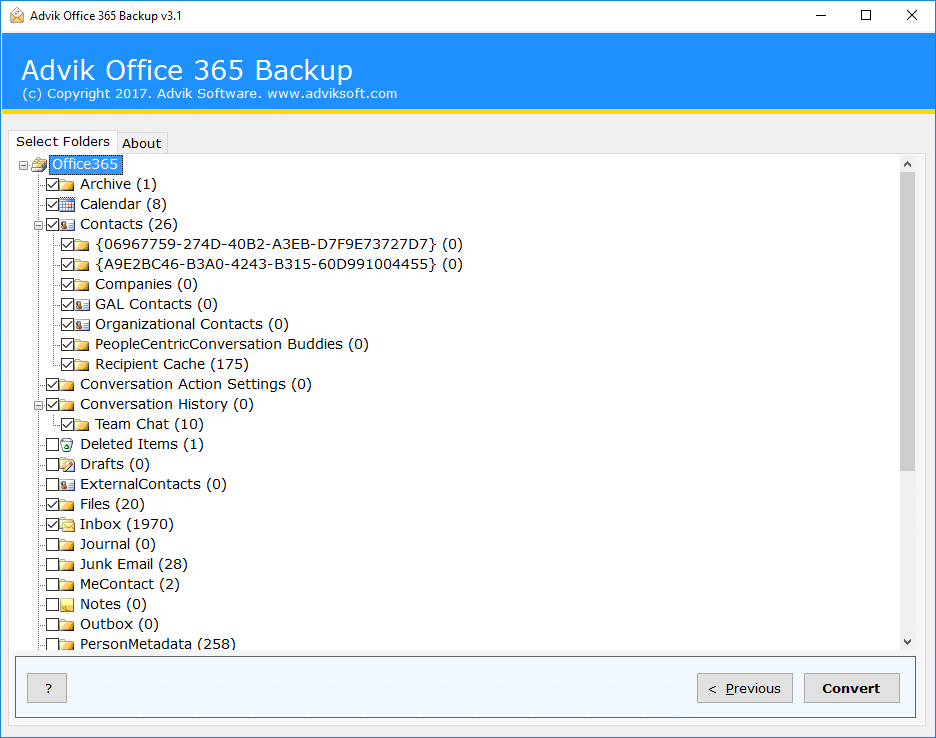Click the Conversation Action Settings folder icon

pyautogui.click(x=67, y=385)
